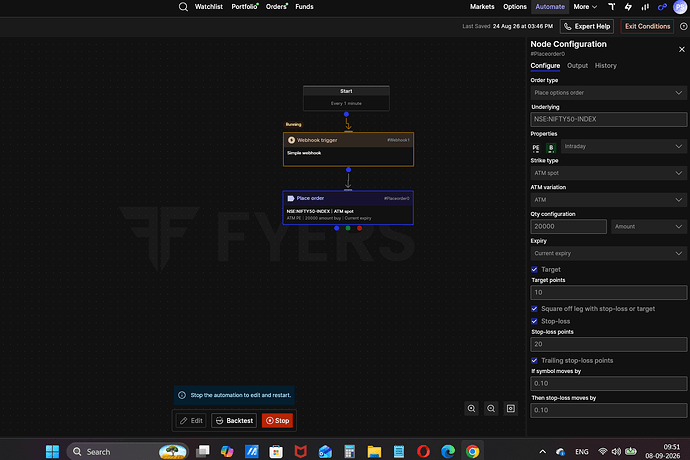The width and height of the screenshot is (690, 460).
Task: Click the red output dot under Place order
Action: coord(360,228)
